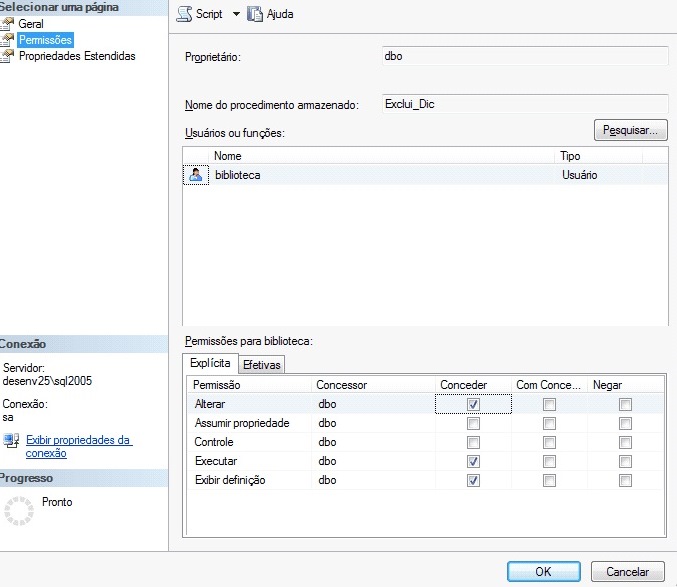
Task: Check Negar for Executar
Action: [x=625, y=461]
